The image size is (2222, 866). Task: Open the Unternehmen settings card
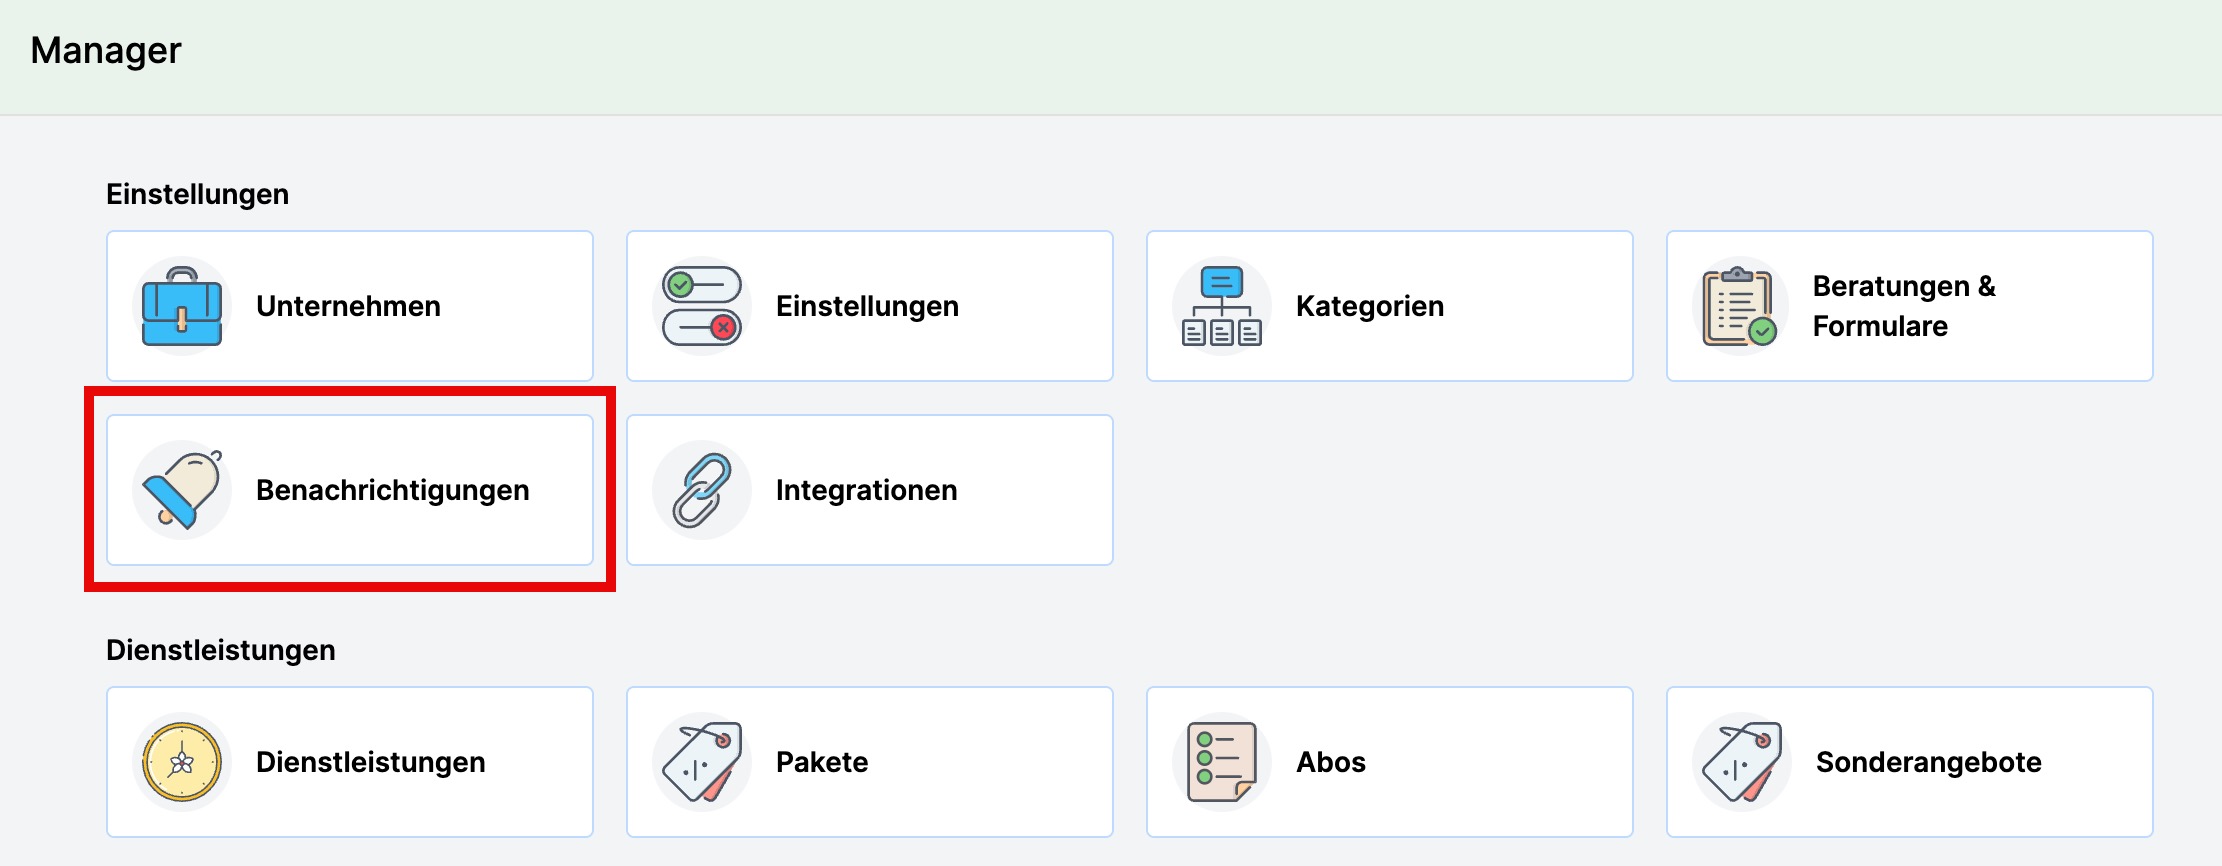coord(350,306)
